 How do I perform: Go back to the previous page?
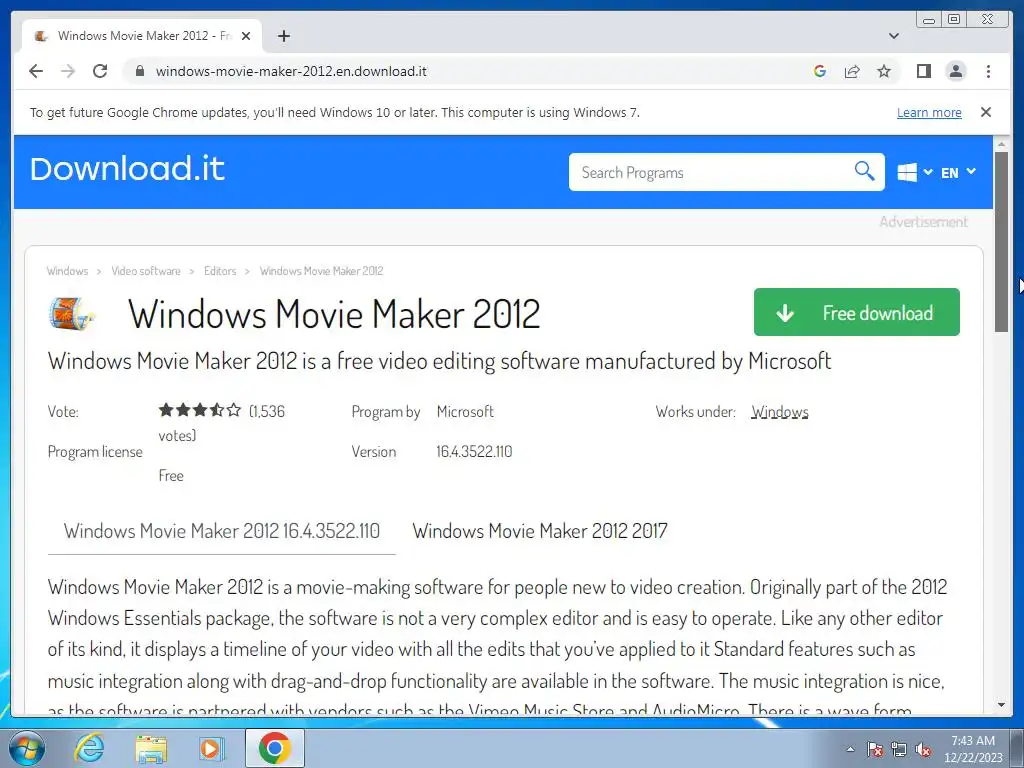click(x=36, y=71)
